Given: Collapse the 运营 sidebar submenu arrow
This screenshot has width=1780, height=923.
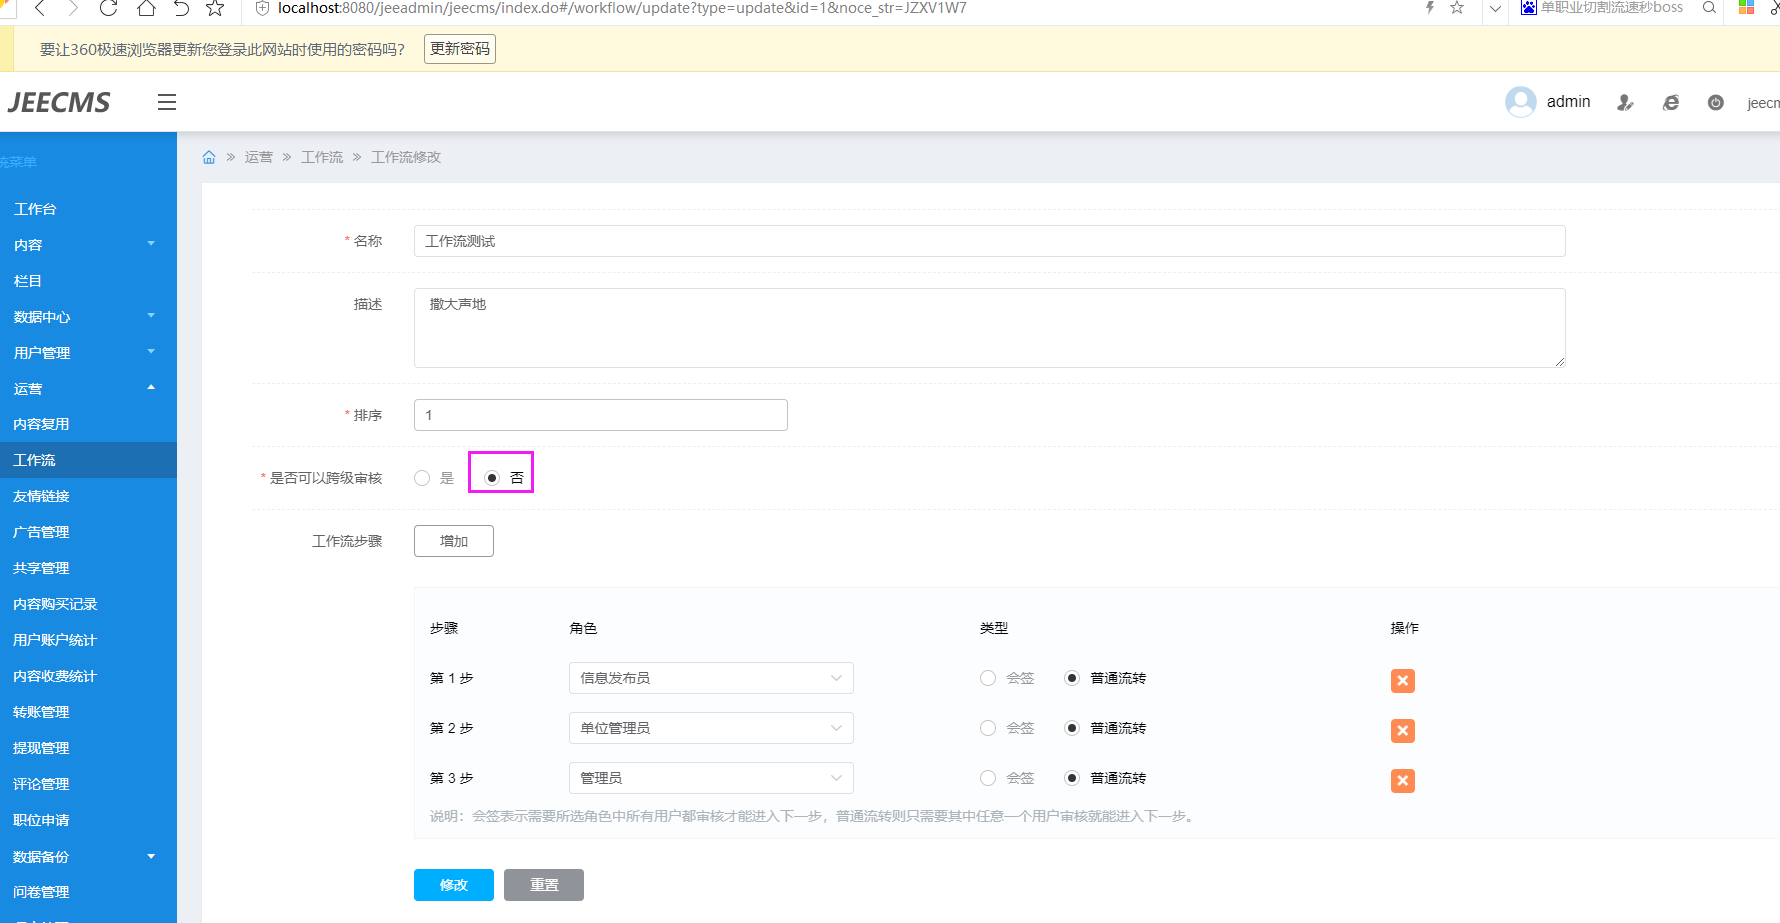Looking at the screenshot, I should pyautogui.click(x=151, y=387).
